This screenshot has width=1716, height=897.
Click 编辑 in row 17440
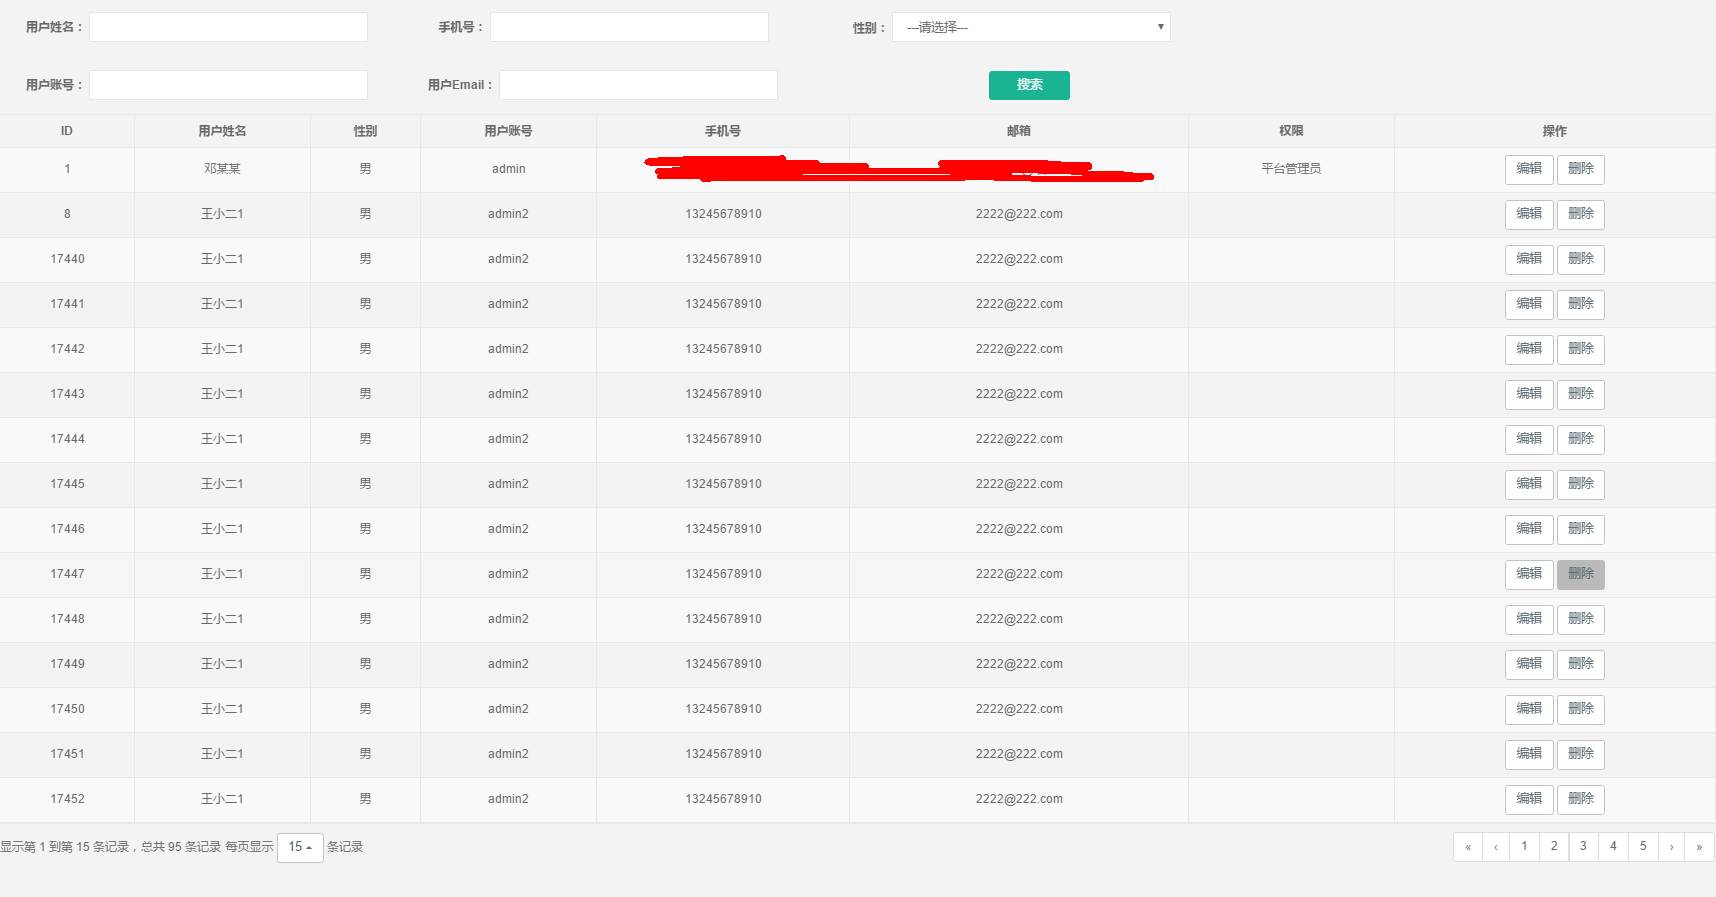pos(1529,259)
